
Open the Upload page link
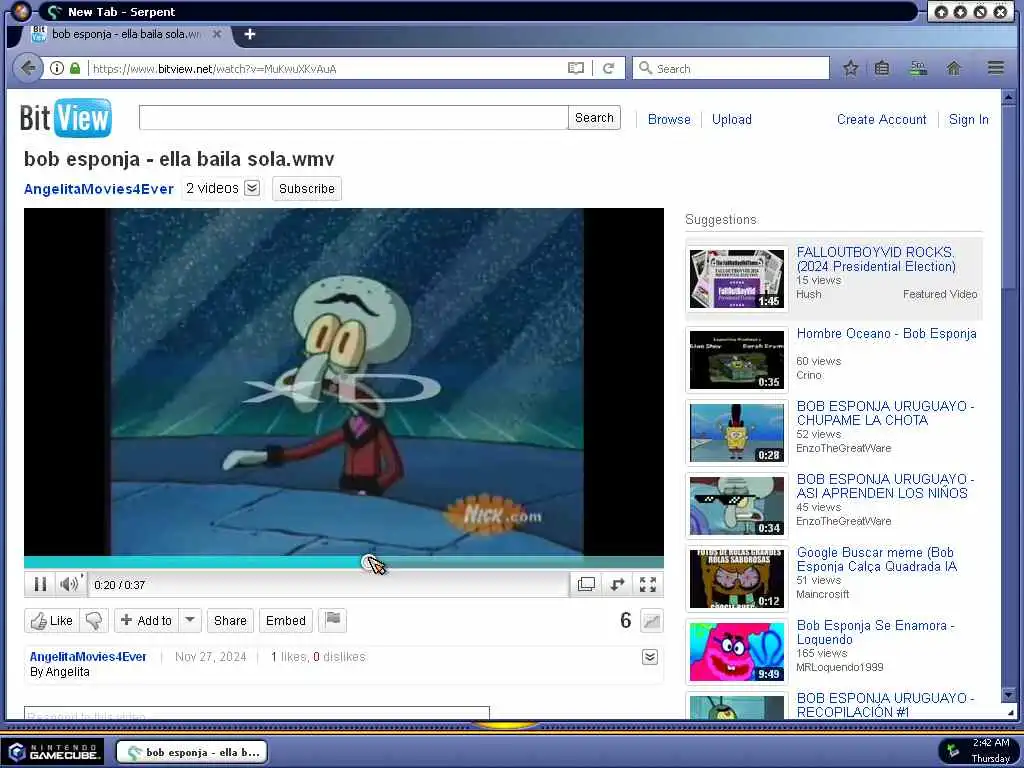(731, 120)
